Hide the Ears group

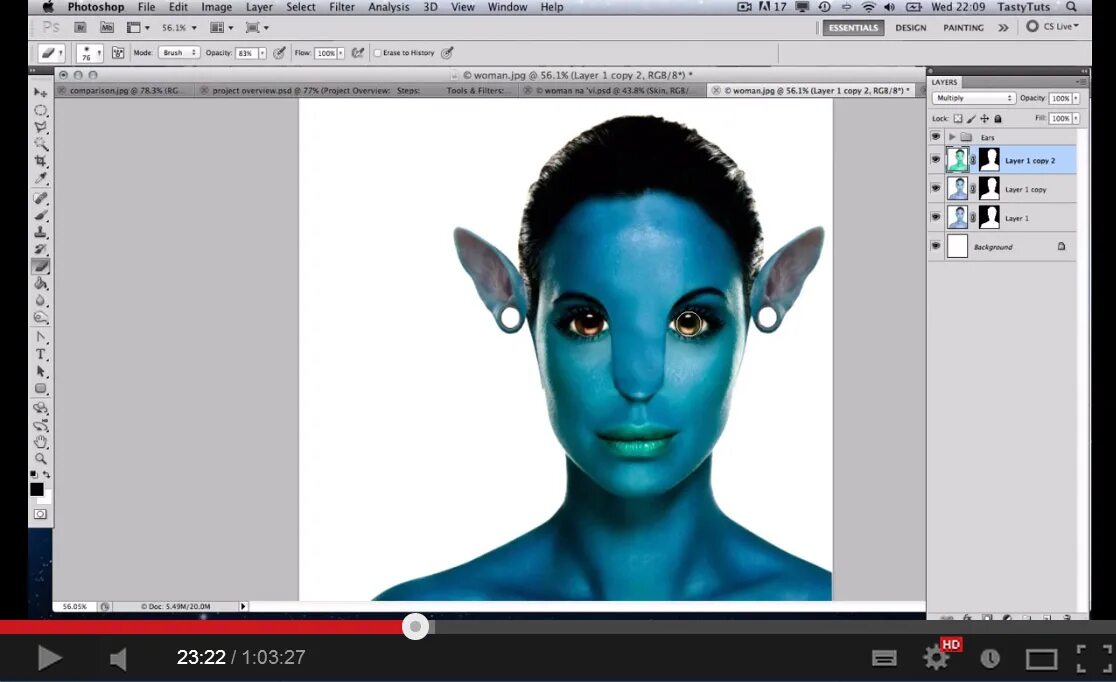click(x=936, y=137)
